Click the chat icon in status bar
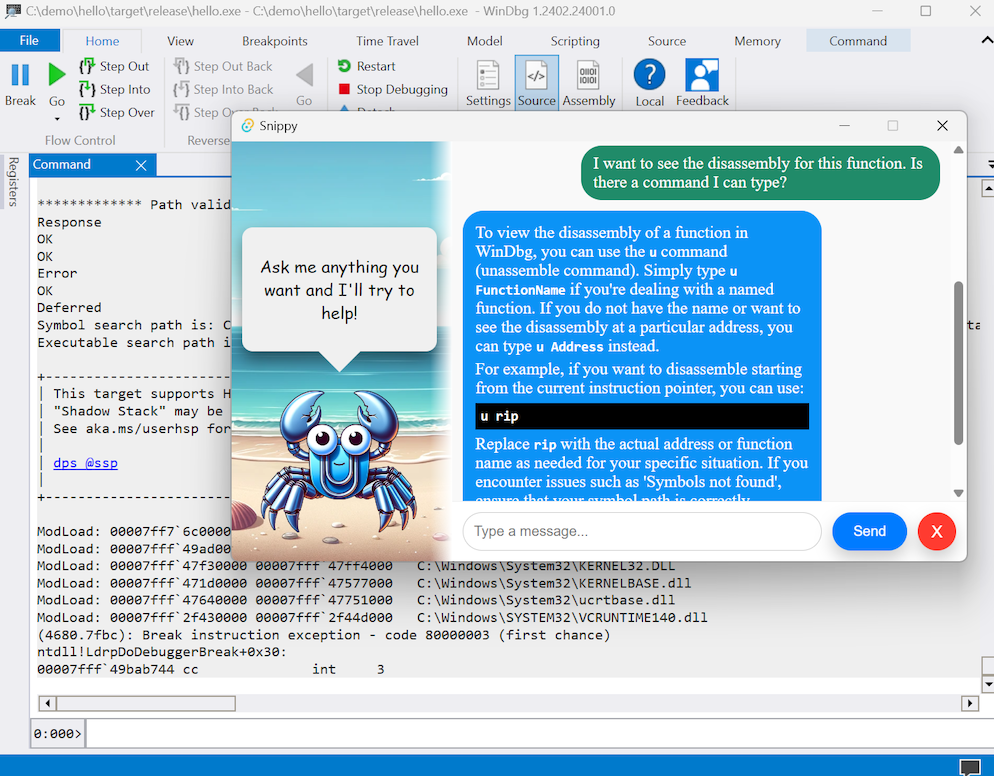The width and height of the screenshot is (994, 776). coord(969,767)
